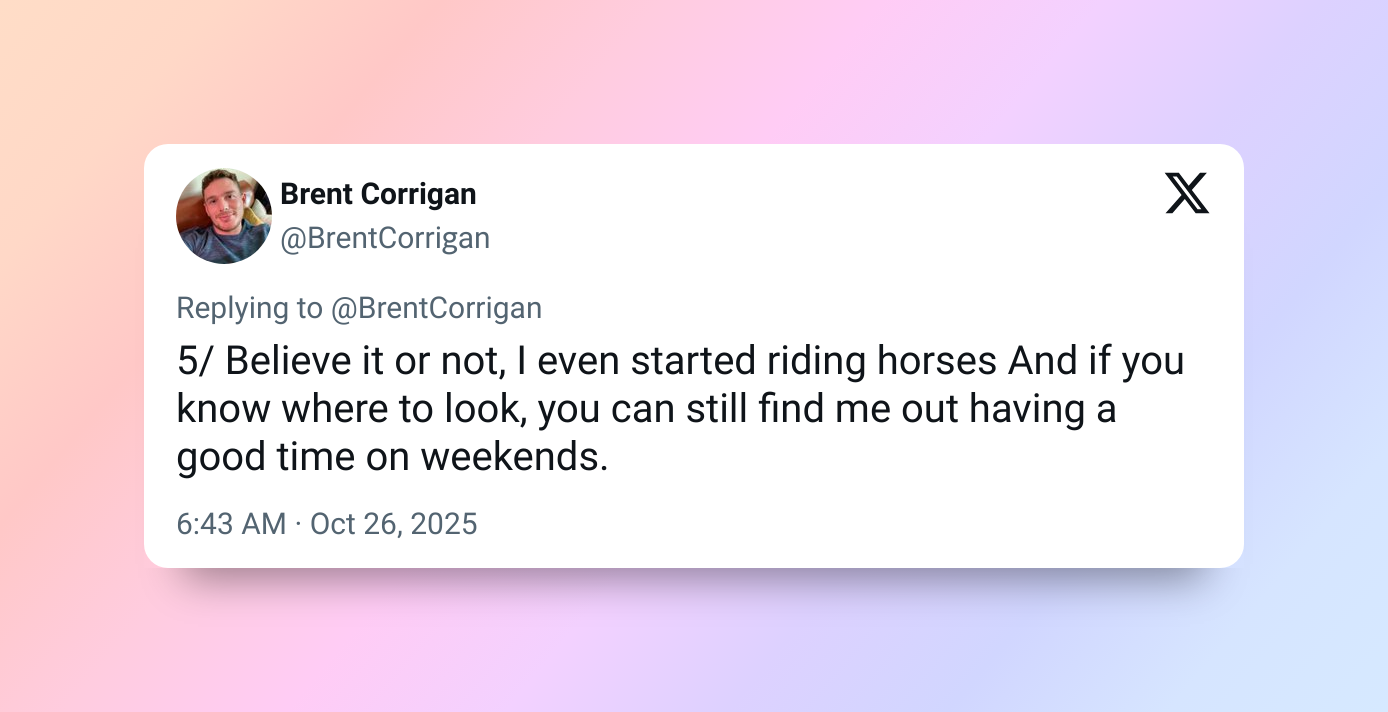Image resolution: width=1388 pixels, height=712 pixels.
Task: Click the word "weekends" in the tweet
Action: pos(510,457)
